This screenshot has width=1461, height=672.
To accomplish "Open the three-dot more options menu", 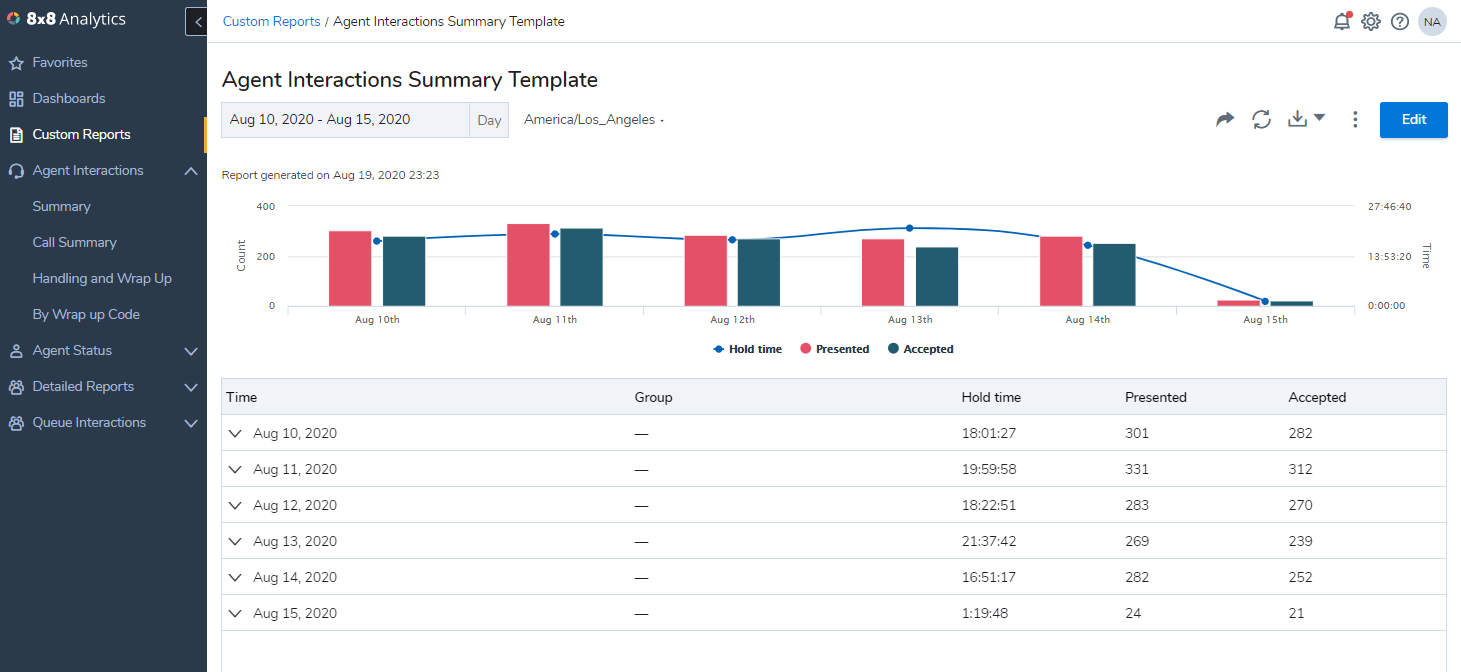I will [x=1355, y=120].
